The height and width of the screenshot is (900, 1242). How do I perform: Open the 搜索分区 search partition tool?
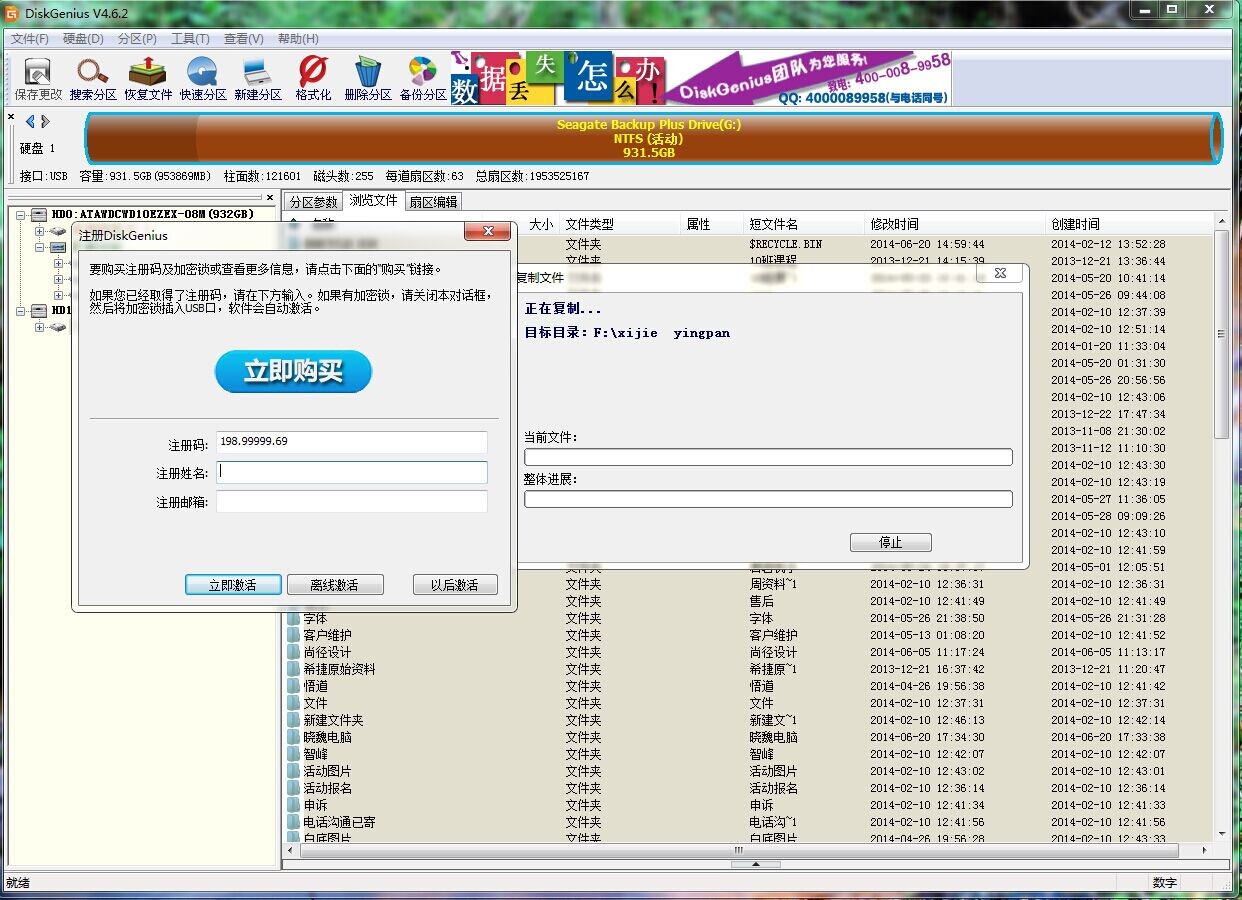coord(93,78)
